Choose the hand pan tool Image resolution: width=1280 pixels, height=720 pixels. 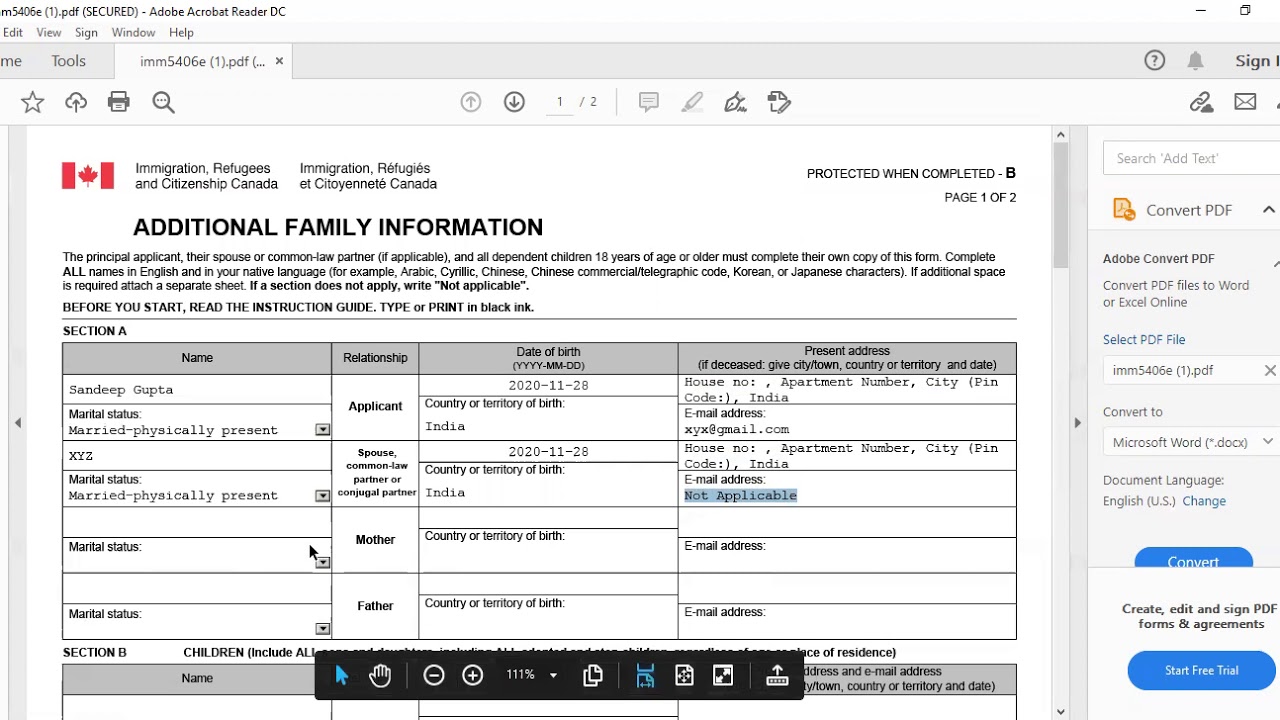click(380, 675)
